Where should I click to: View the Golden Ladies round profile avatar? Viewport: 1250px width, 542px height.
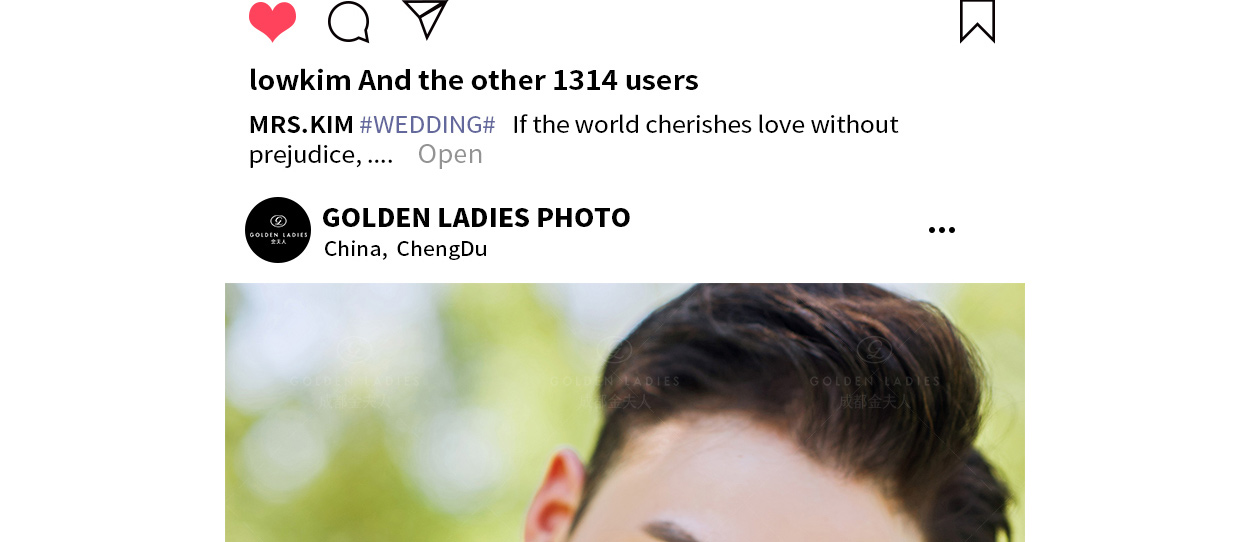tap(278, 230)
